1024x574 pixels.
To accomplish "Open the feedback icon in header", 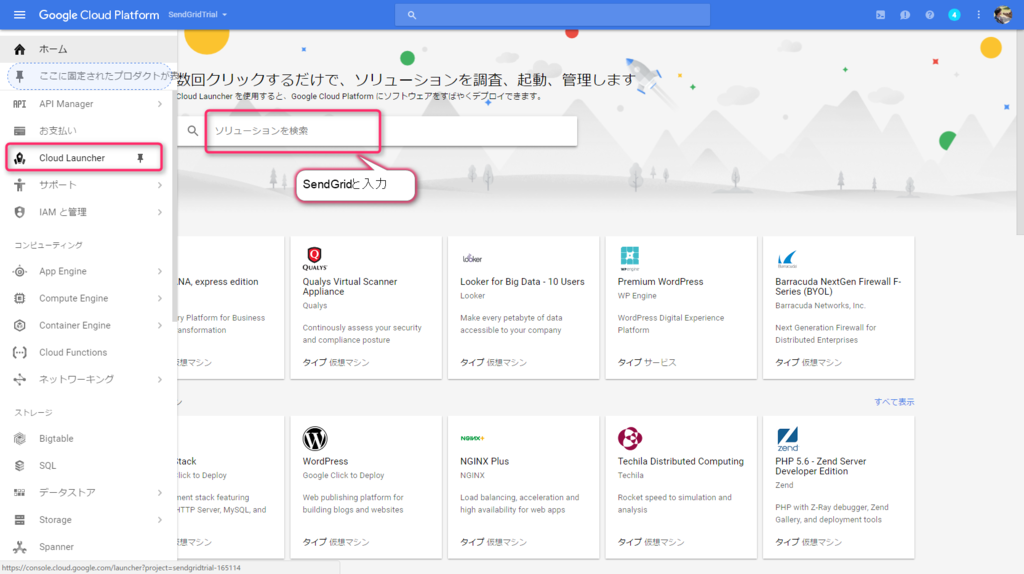I will (904, 14).
